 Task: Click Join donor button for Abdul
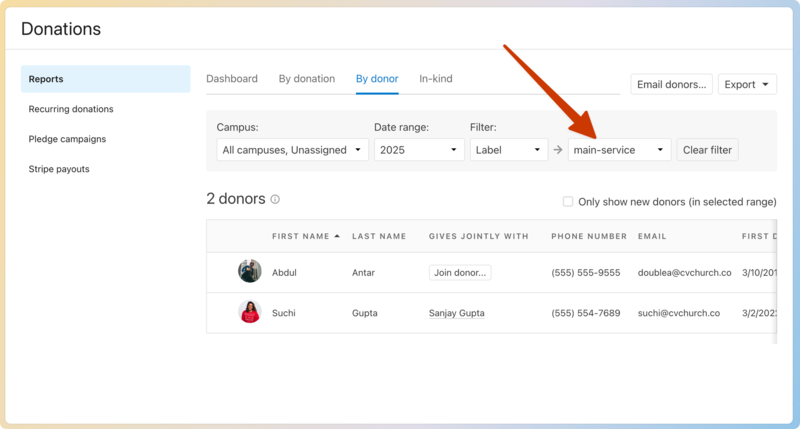tap(459, 272)
